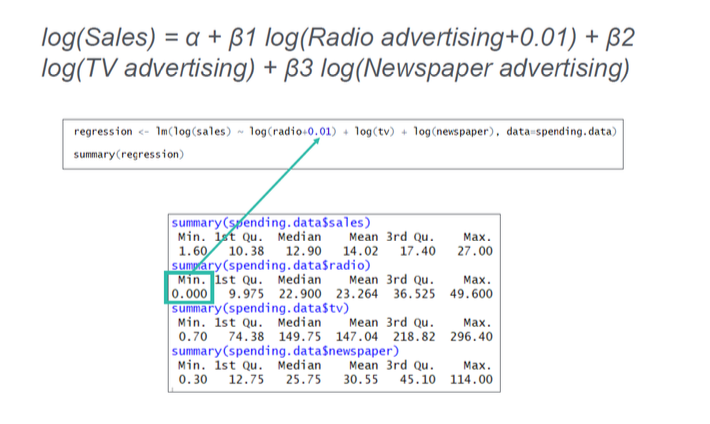Click the 'summary(regression)' code line
This screenshot has width=710, height=424.
point(129,154)
